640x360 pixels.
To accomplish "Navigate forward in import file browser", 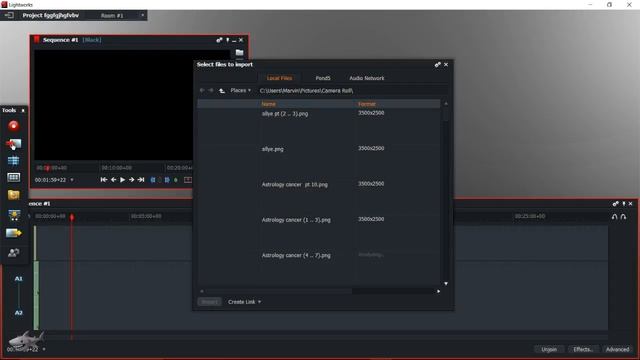I will [211, 90].
